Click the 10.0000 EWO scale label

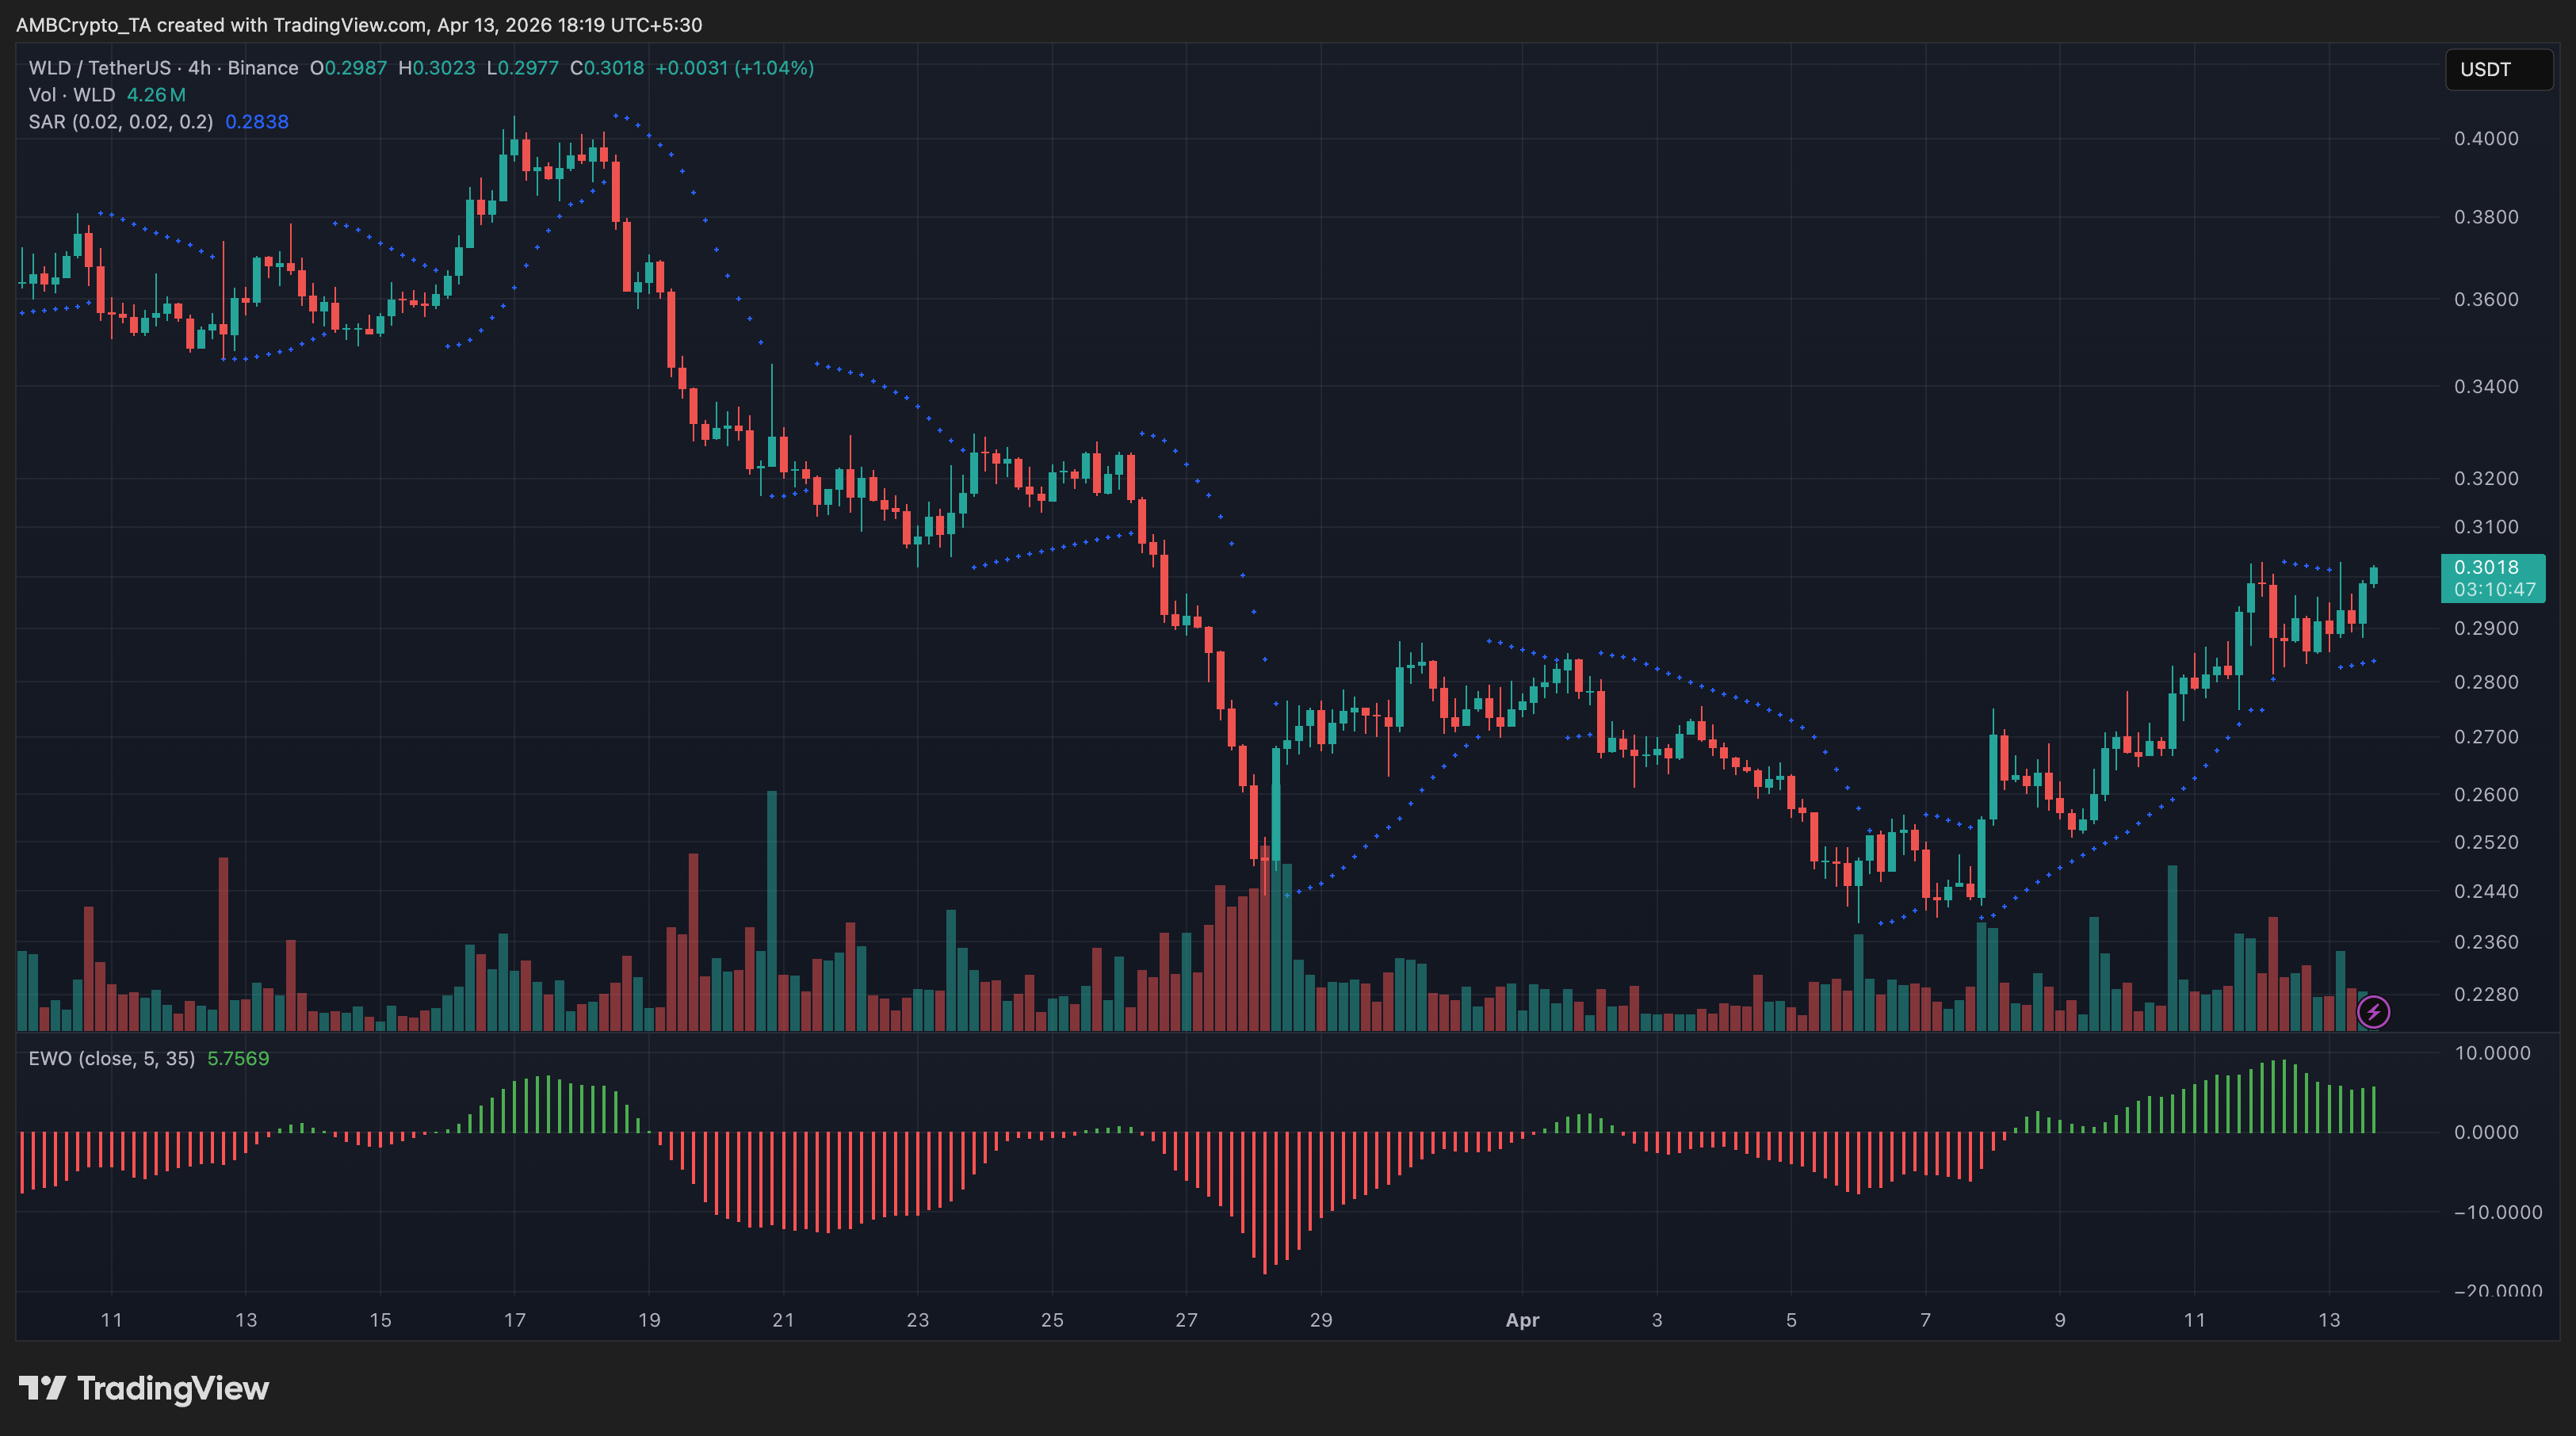[2491, 1053]
